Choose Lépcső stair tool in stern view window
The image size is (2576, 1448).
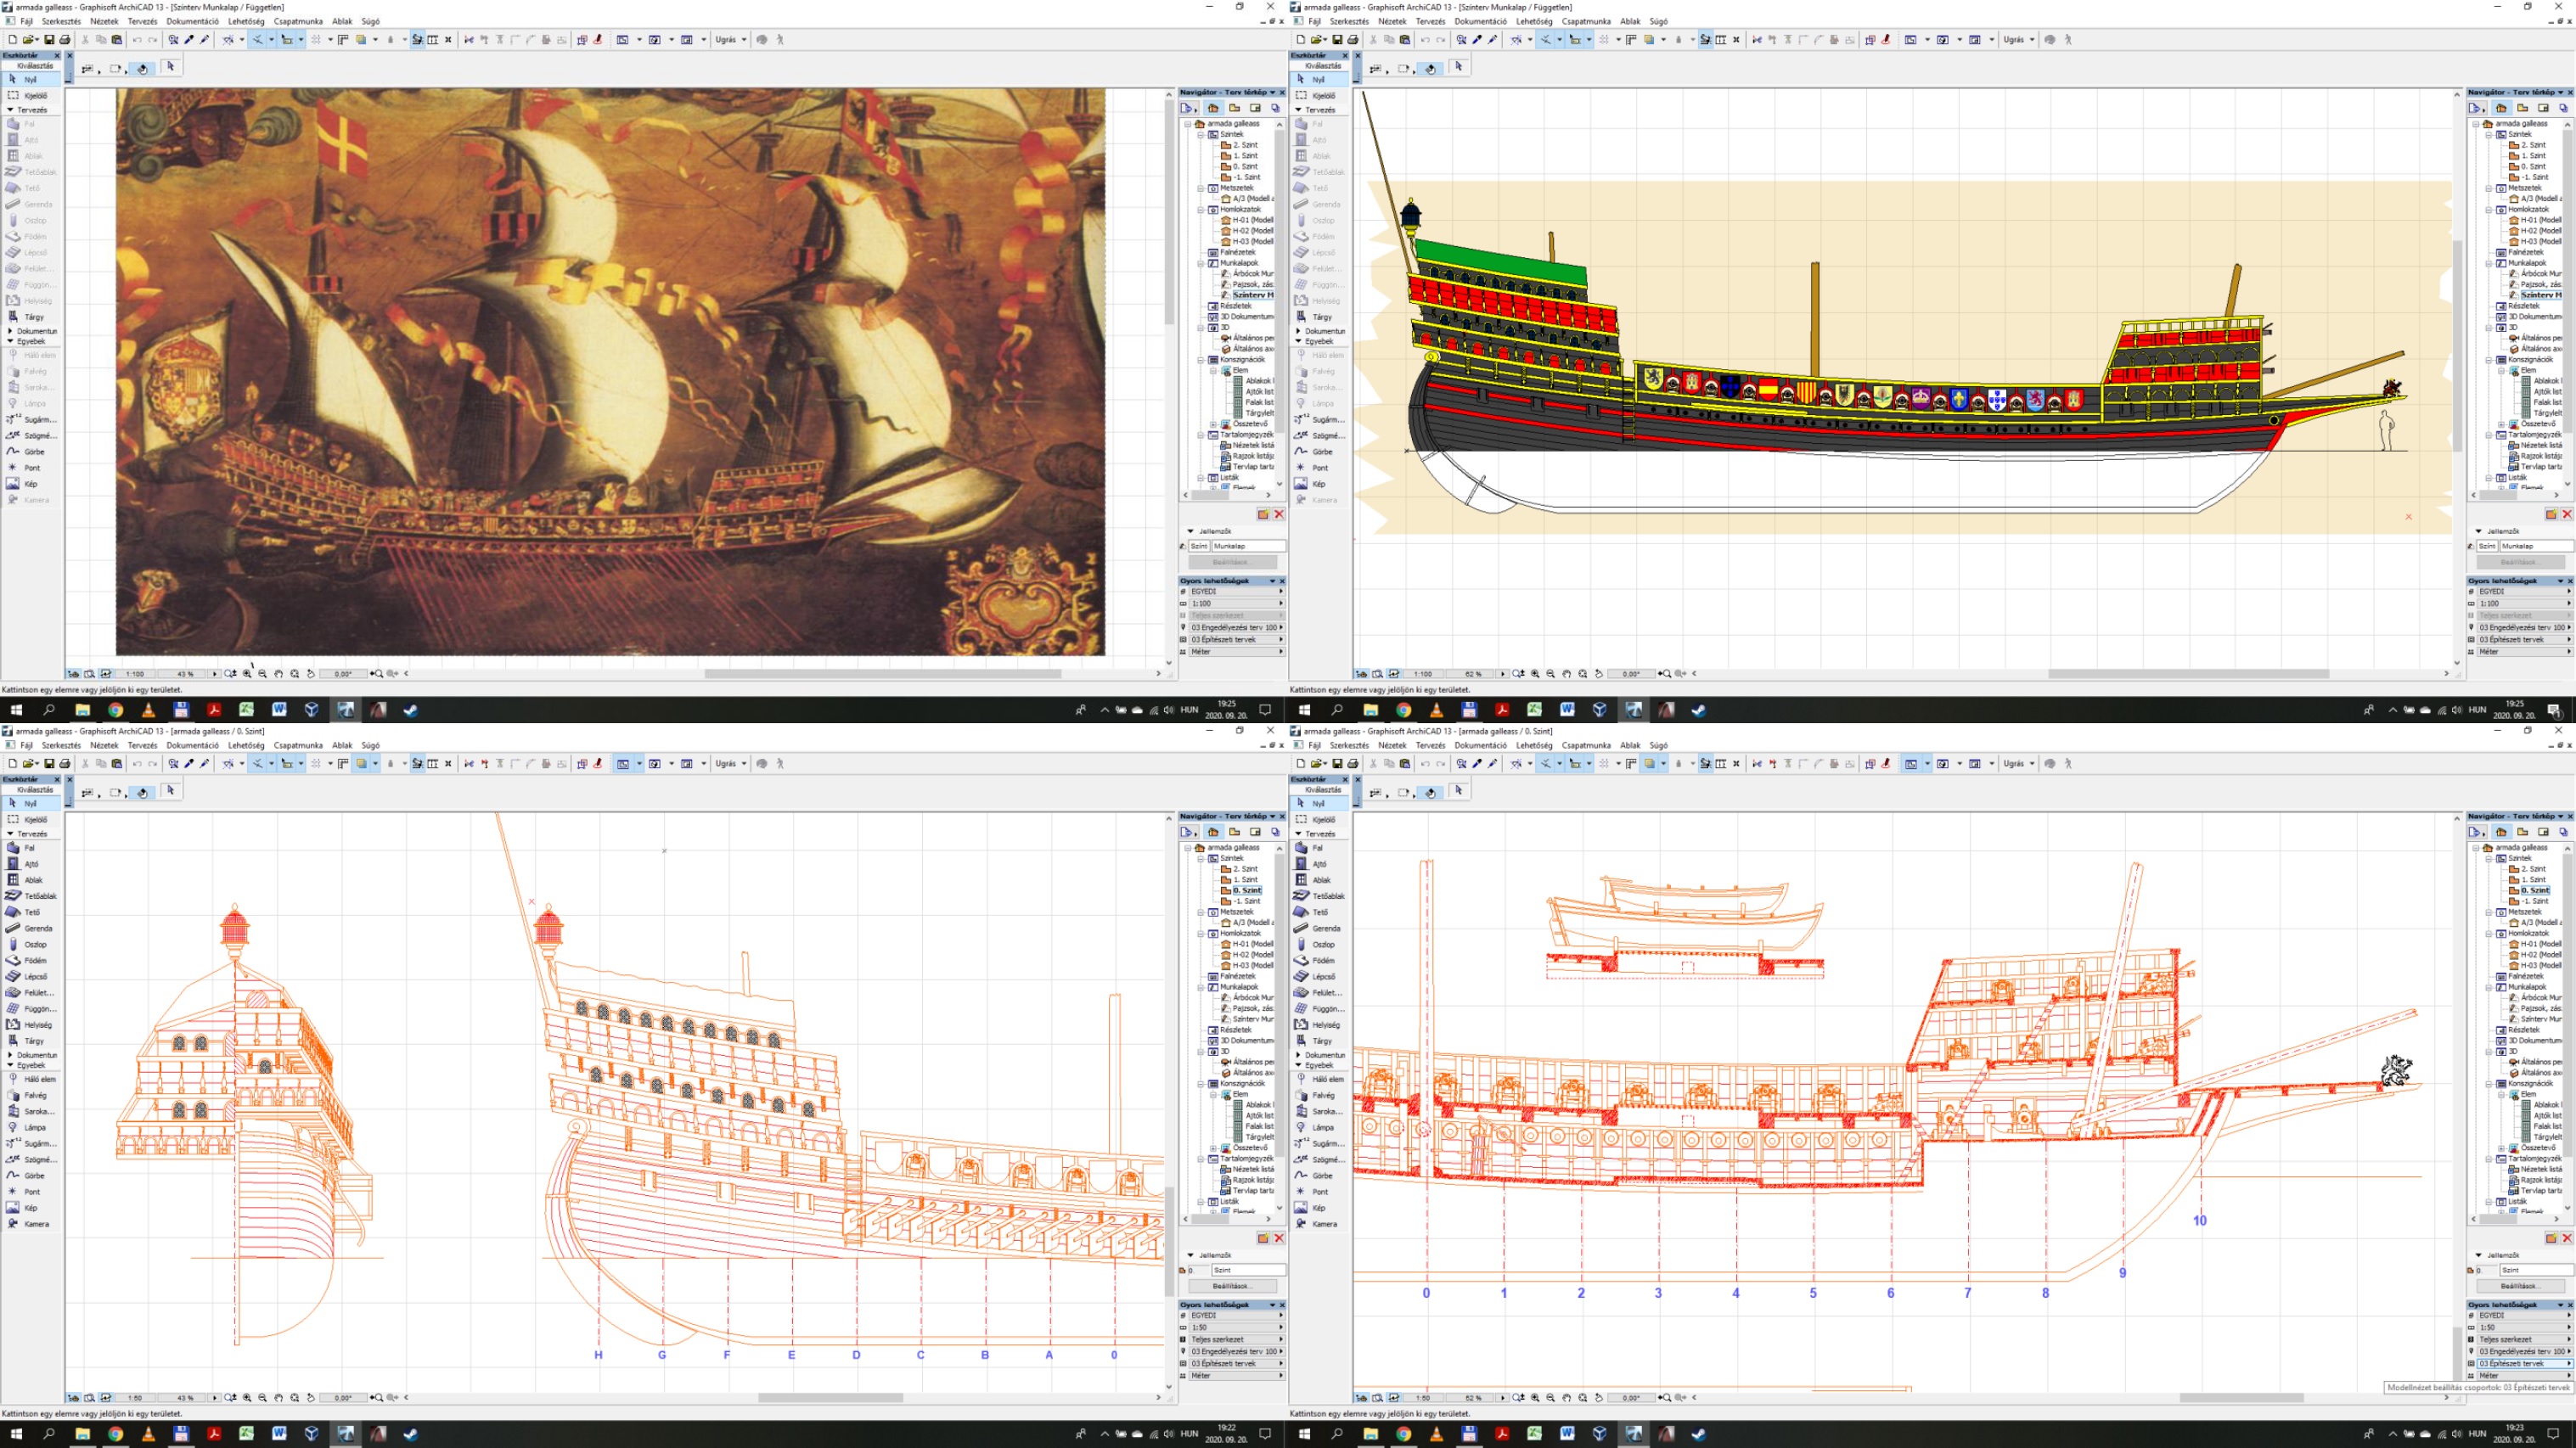(x=30, y=976)
